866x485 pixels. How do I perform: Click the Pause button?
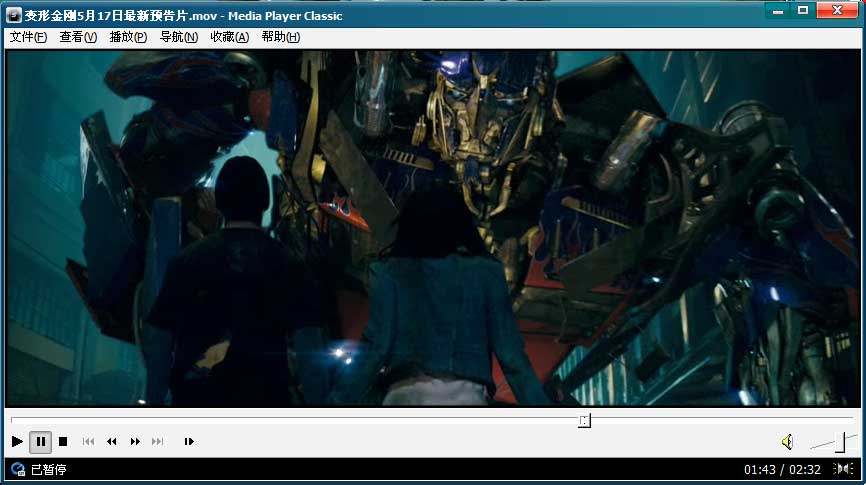(x=40, y=441)
